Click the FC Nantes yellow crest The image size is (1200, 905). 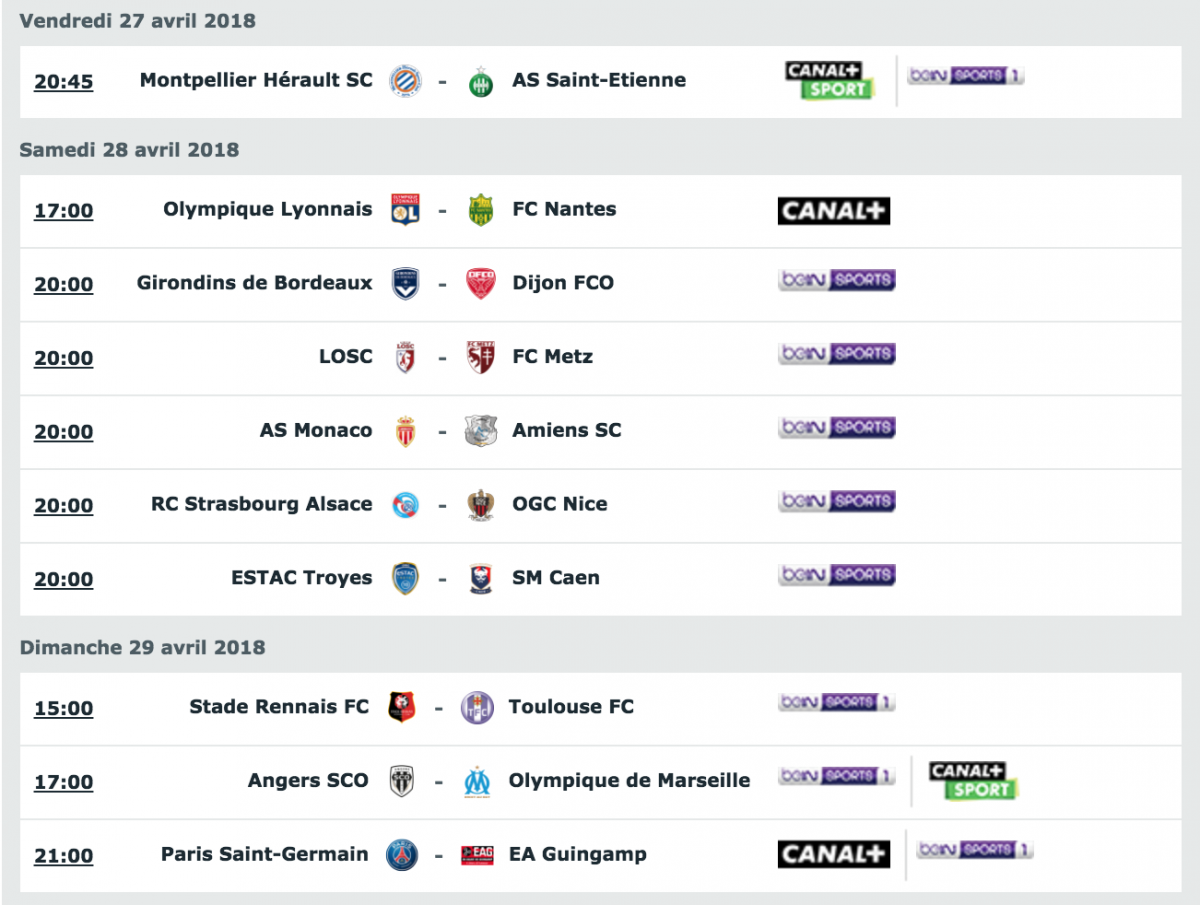(481, 210)
